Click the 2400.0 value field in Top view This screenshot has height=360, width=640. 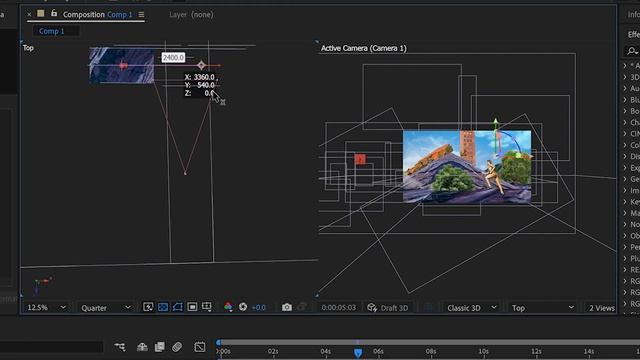pos(173,58)
